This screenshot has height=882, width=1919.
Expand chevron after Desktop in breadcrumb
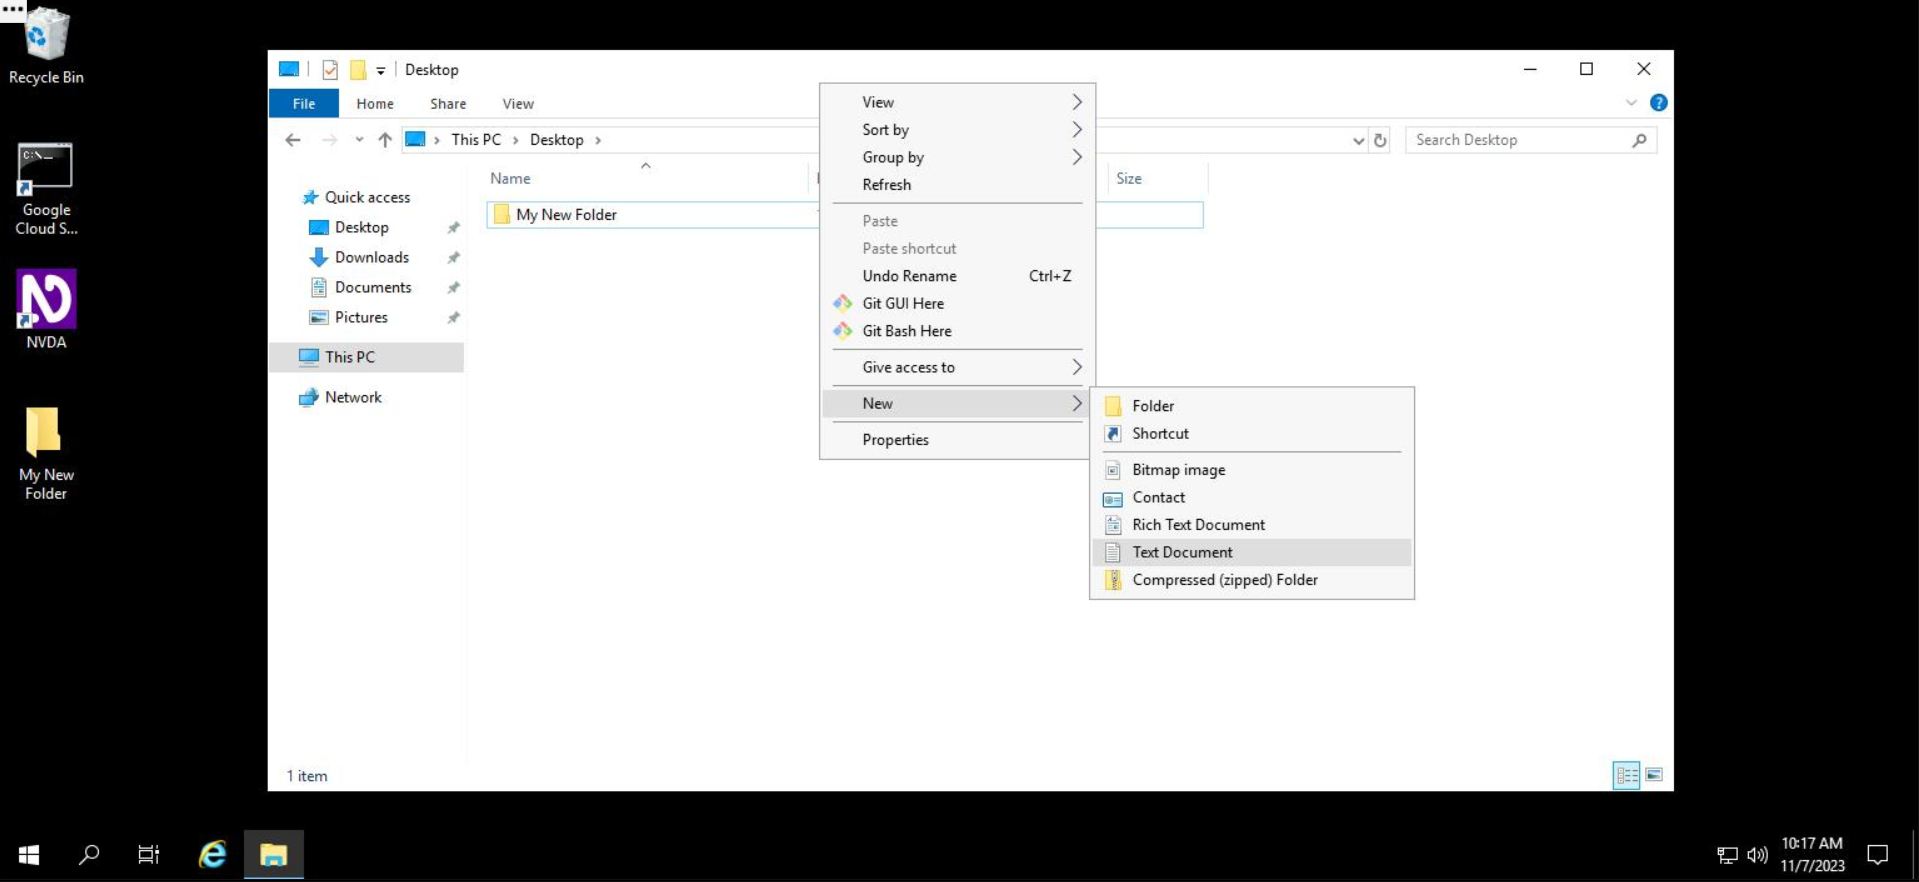(x=598, y=140)
